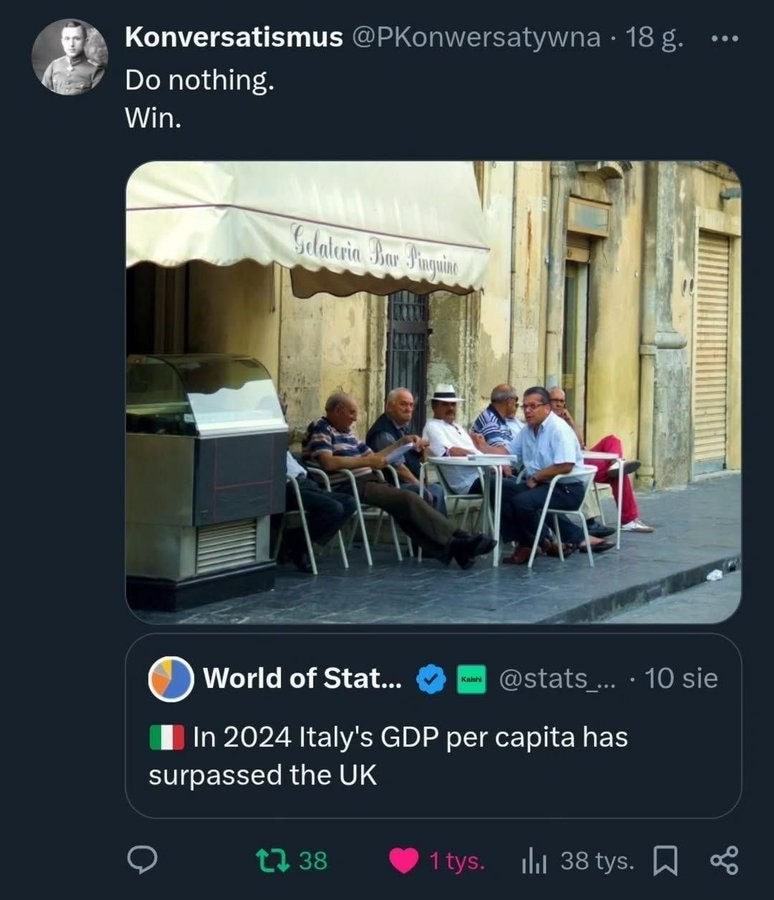Screen dimensions: 774x900
Task: Click the blue verified checkmark badge
Action: coord(431,679)
